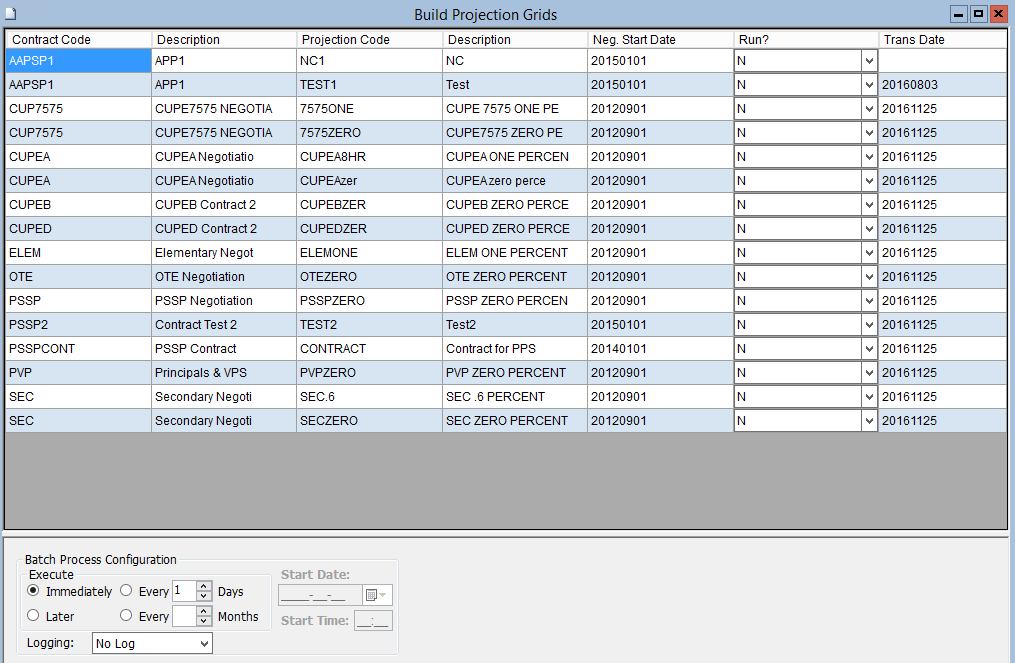Click the Projection Code column header

click(369, 40)
